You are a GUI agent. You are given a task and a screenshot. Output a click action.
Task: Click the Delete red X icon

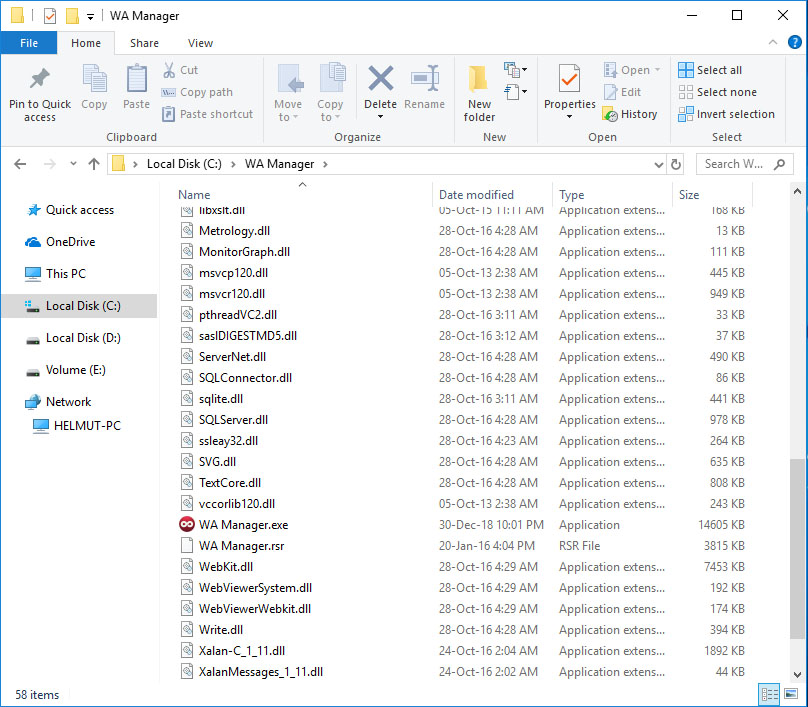(x=381, y=78)
